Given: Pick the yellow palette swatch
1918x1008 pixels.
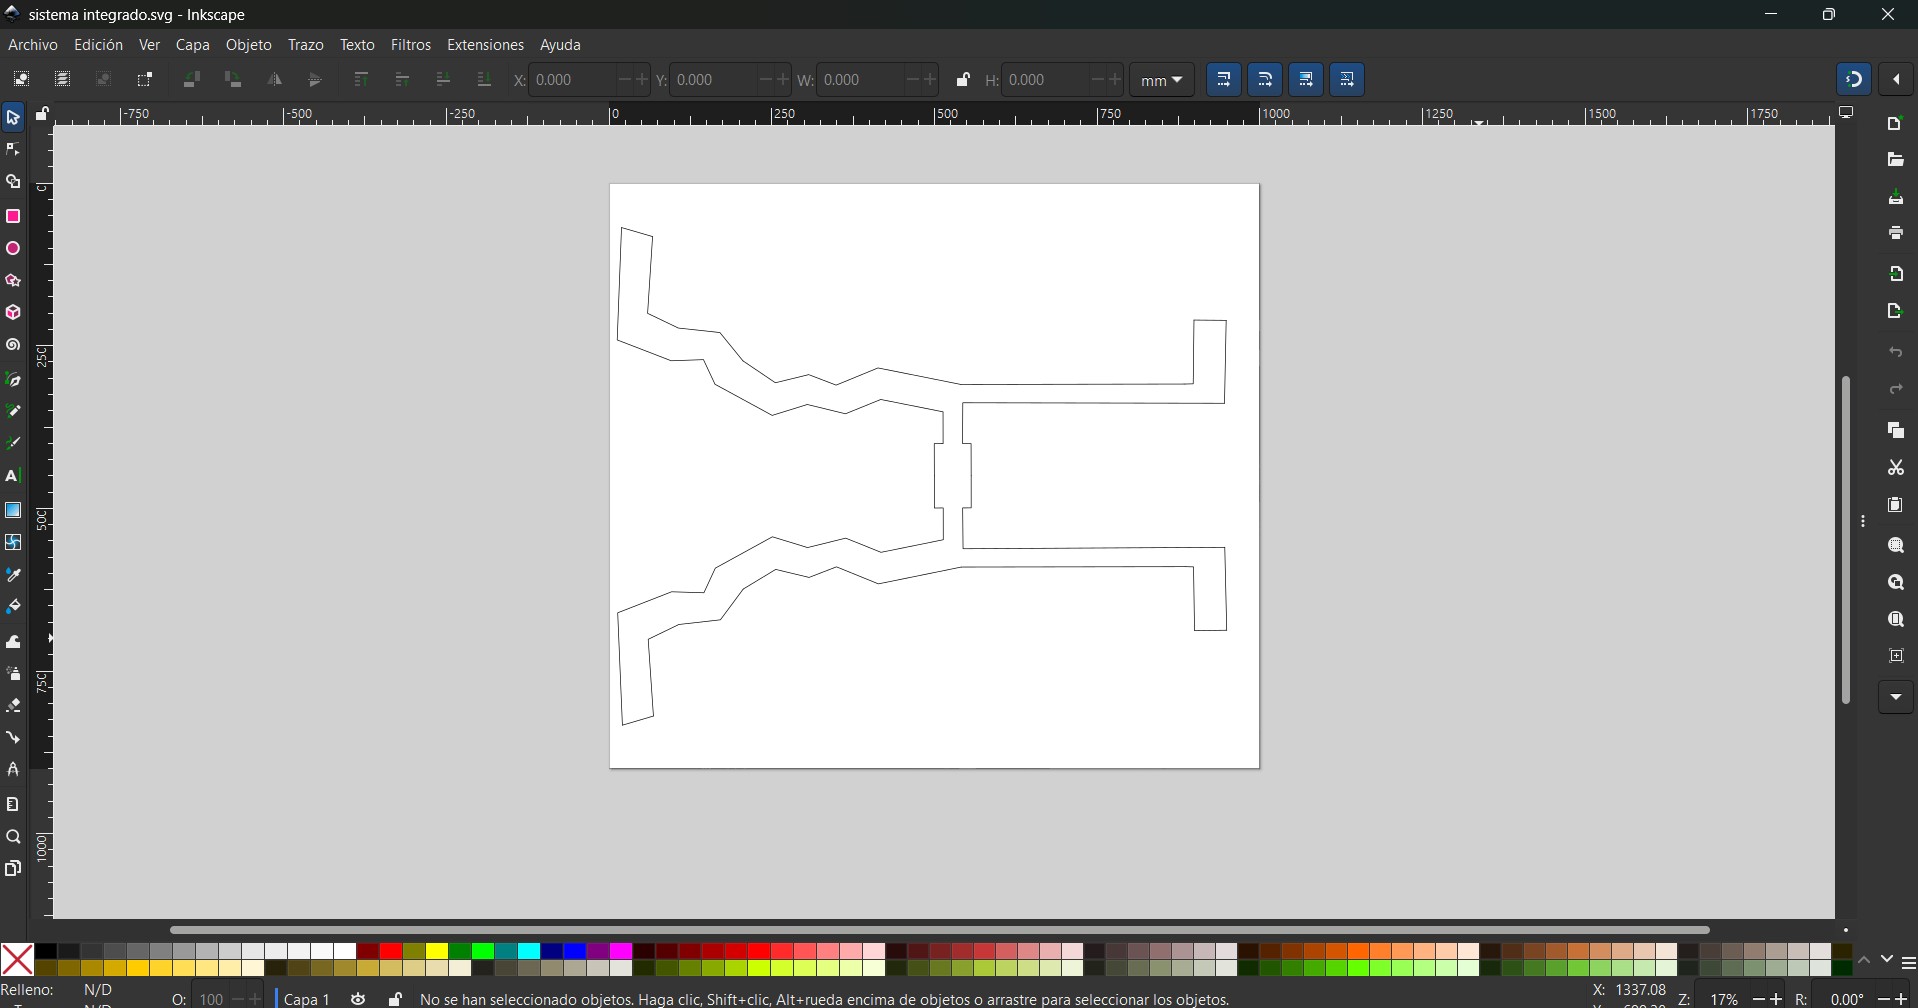Looking at the screenshot, I should click(x=437, y=952).
